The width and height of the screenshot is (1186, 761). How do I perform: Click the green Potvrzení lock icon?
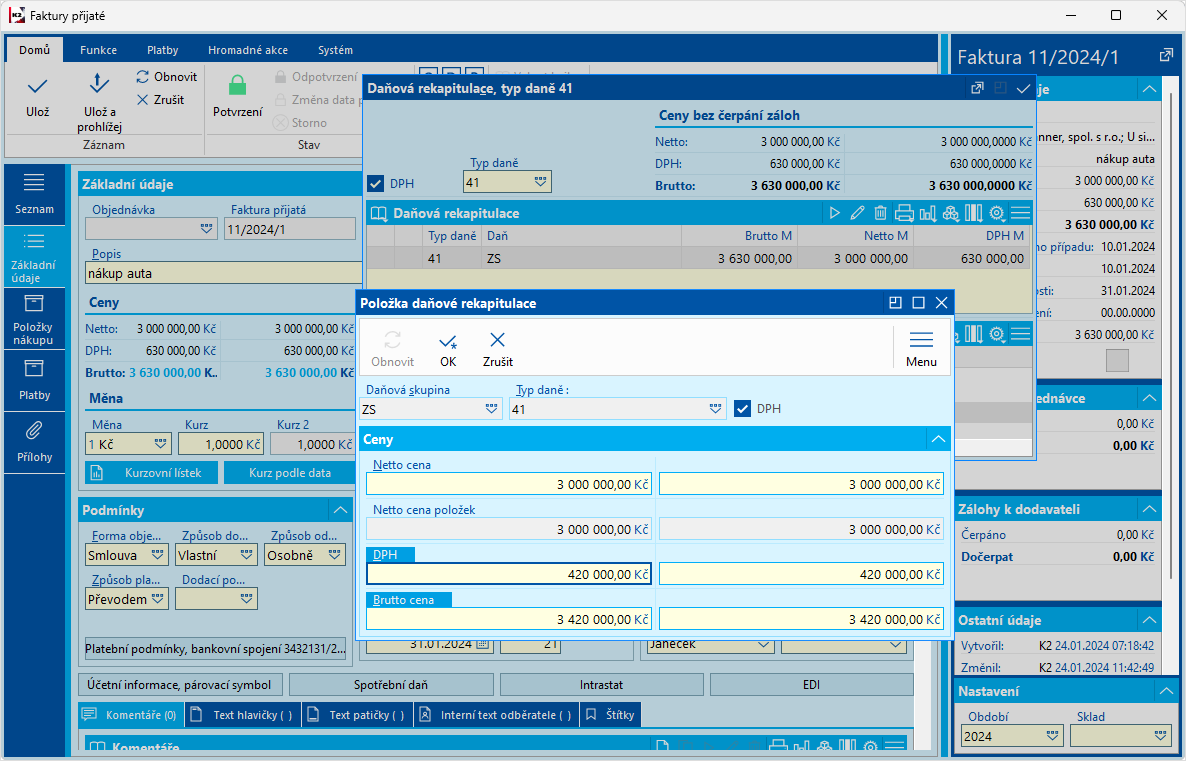click(x=238, y=85)
